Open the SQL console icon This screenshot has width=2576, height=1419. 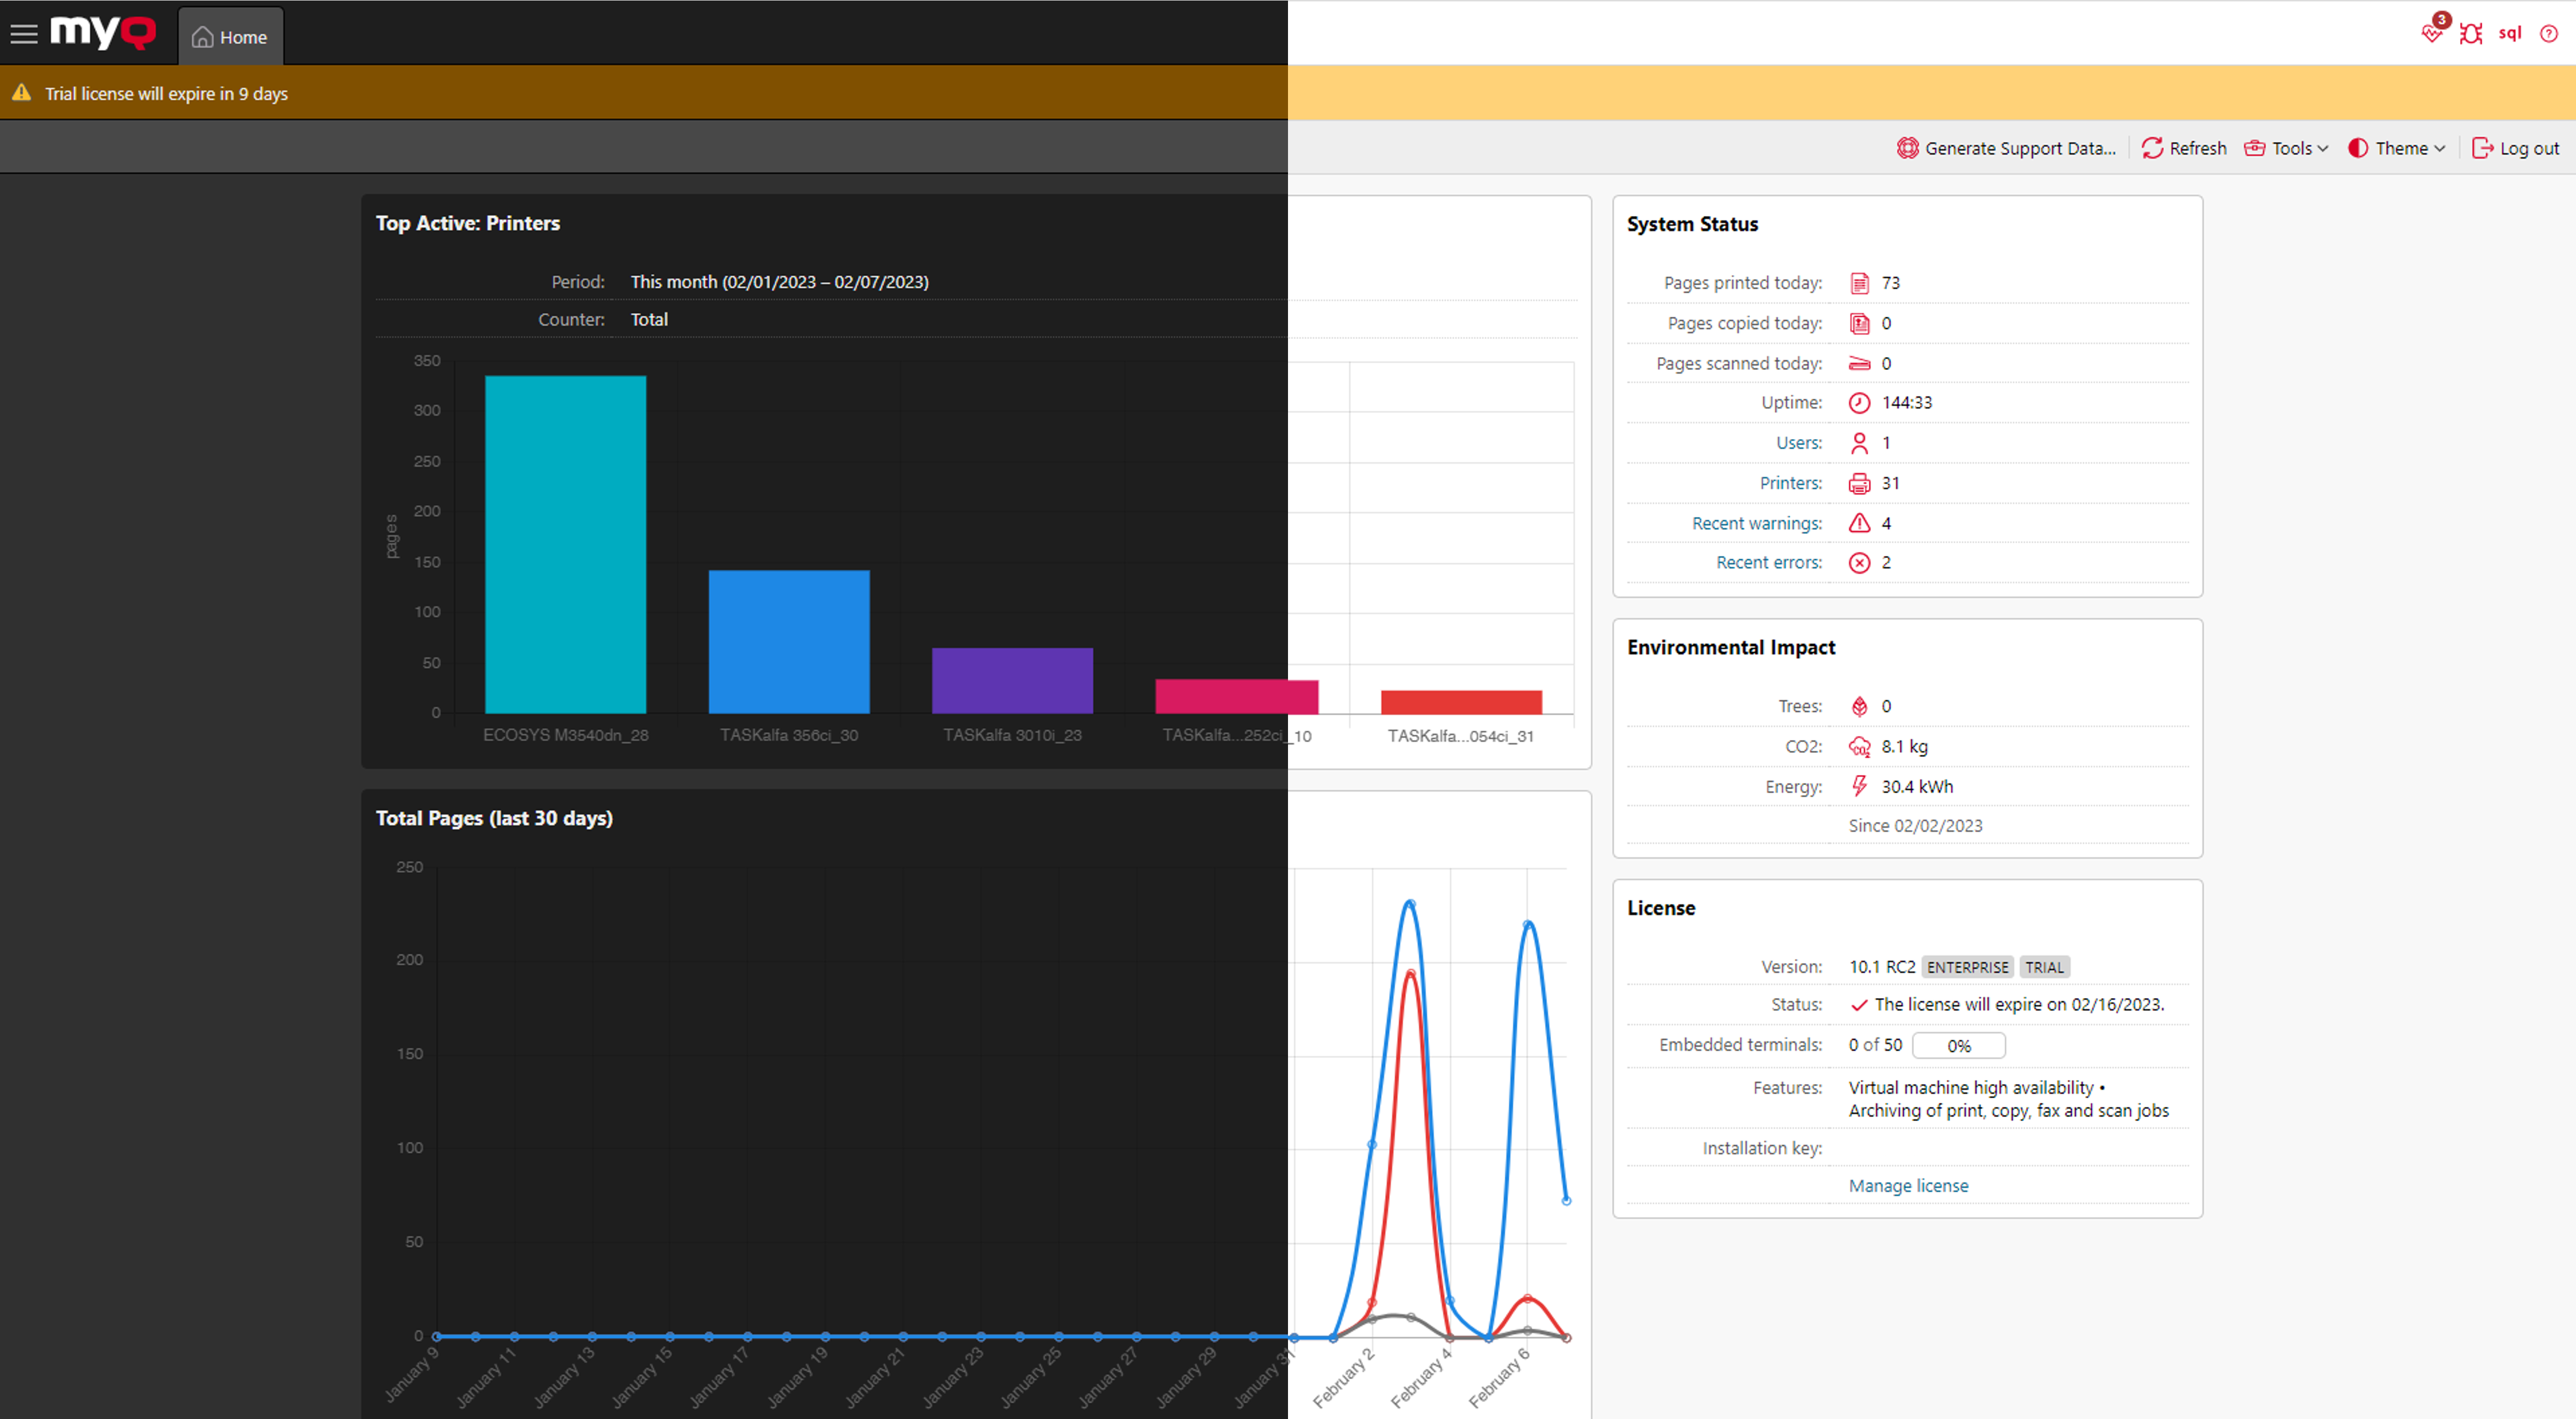click(x=2511, y=33)
